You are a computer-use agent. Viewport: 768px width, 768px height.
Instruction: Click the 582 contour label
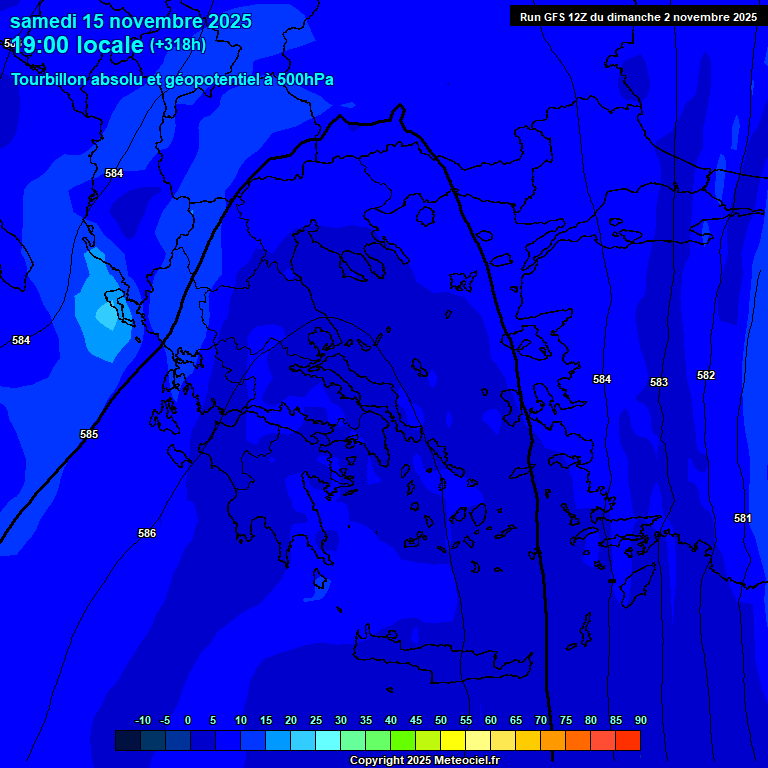706,376
